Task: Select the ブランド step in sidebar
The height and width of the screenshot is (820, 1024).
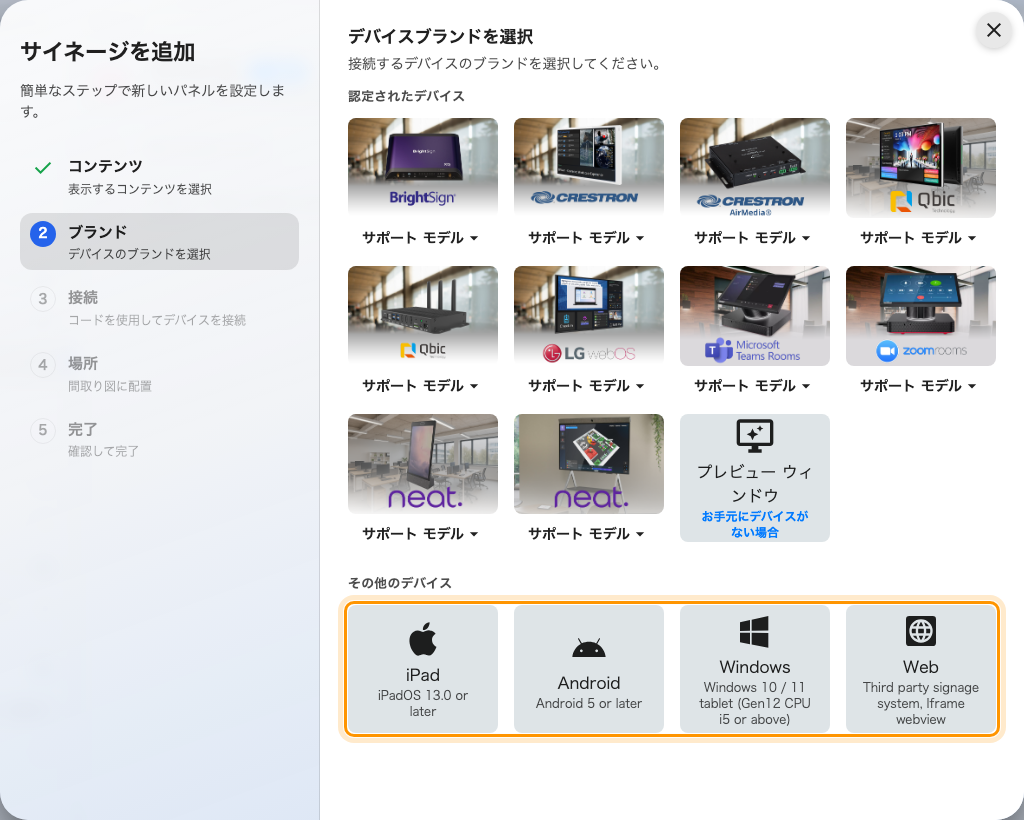Action: coord(159,242)
